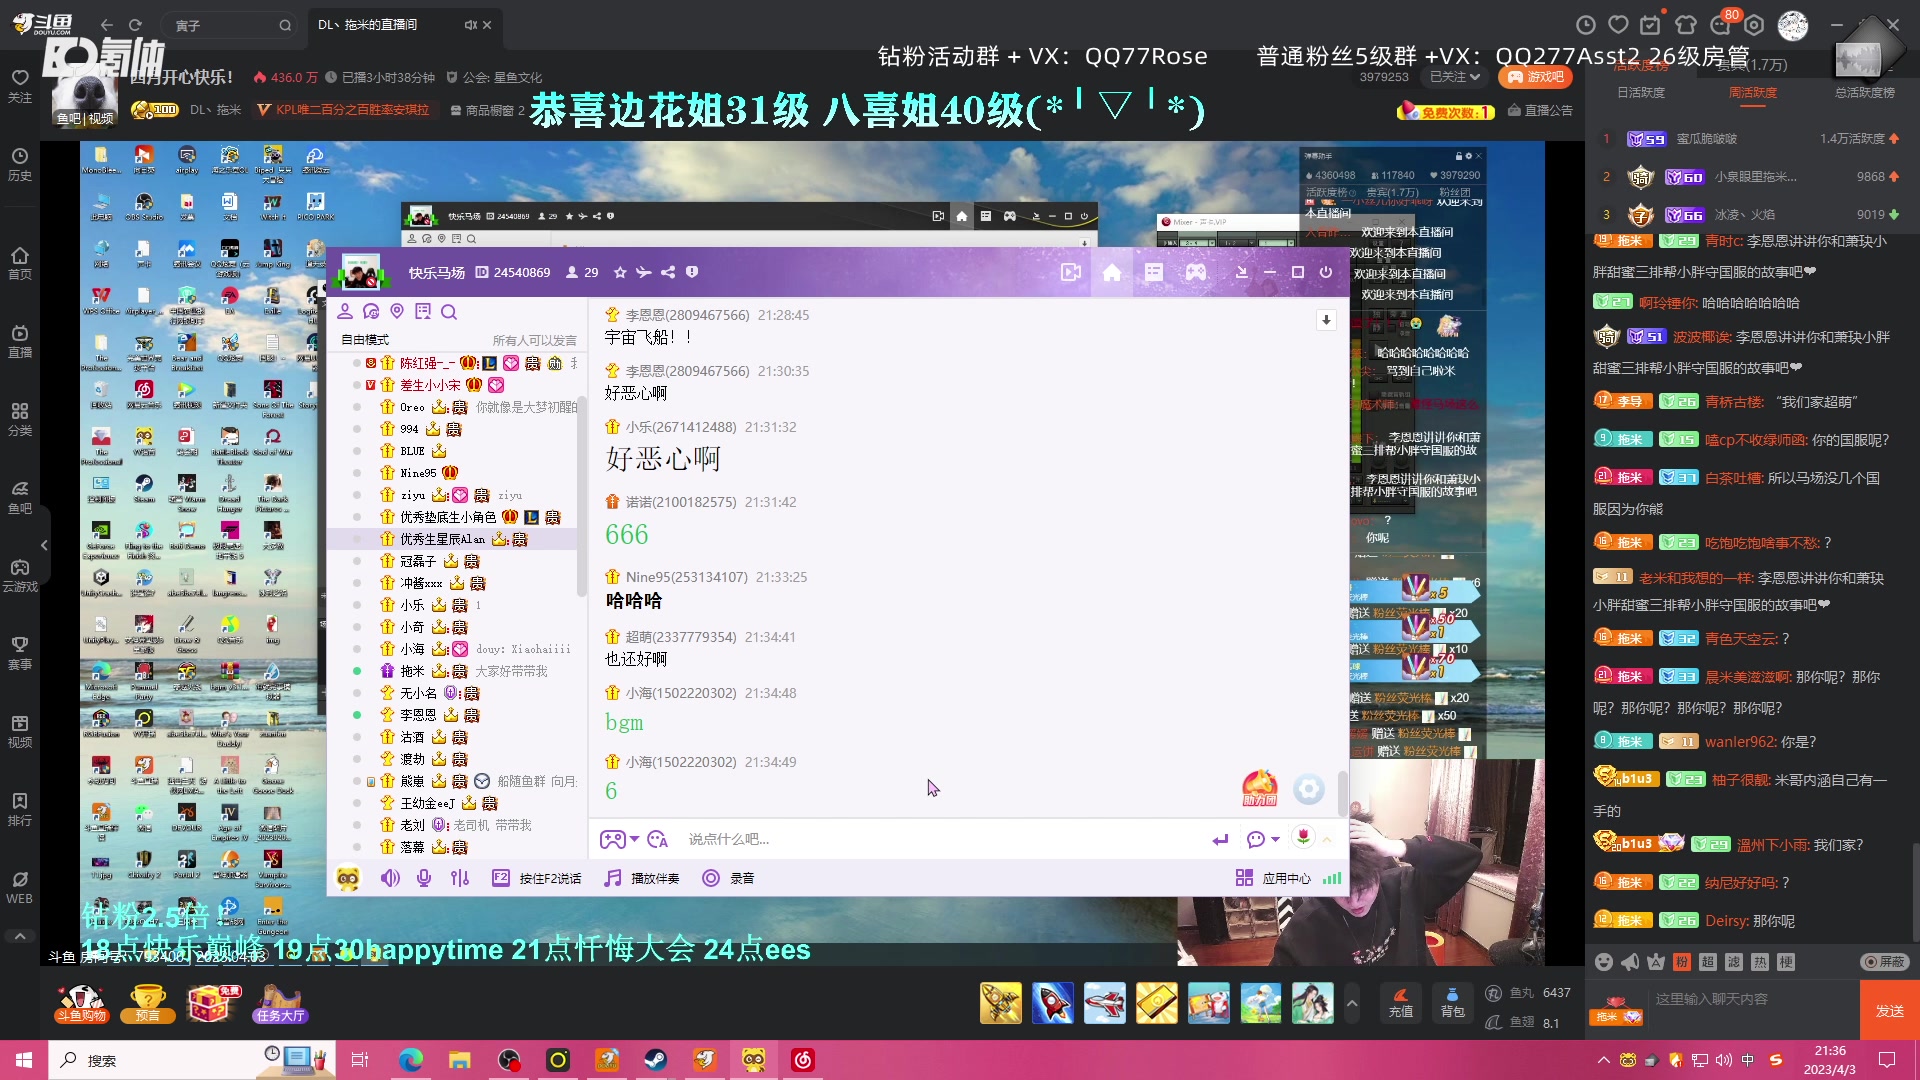Click the location pin icon above user list

click(x=397, y=312)
